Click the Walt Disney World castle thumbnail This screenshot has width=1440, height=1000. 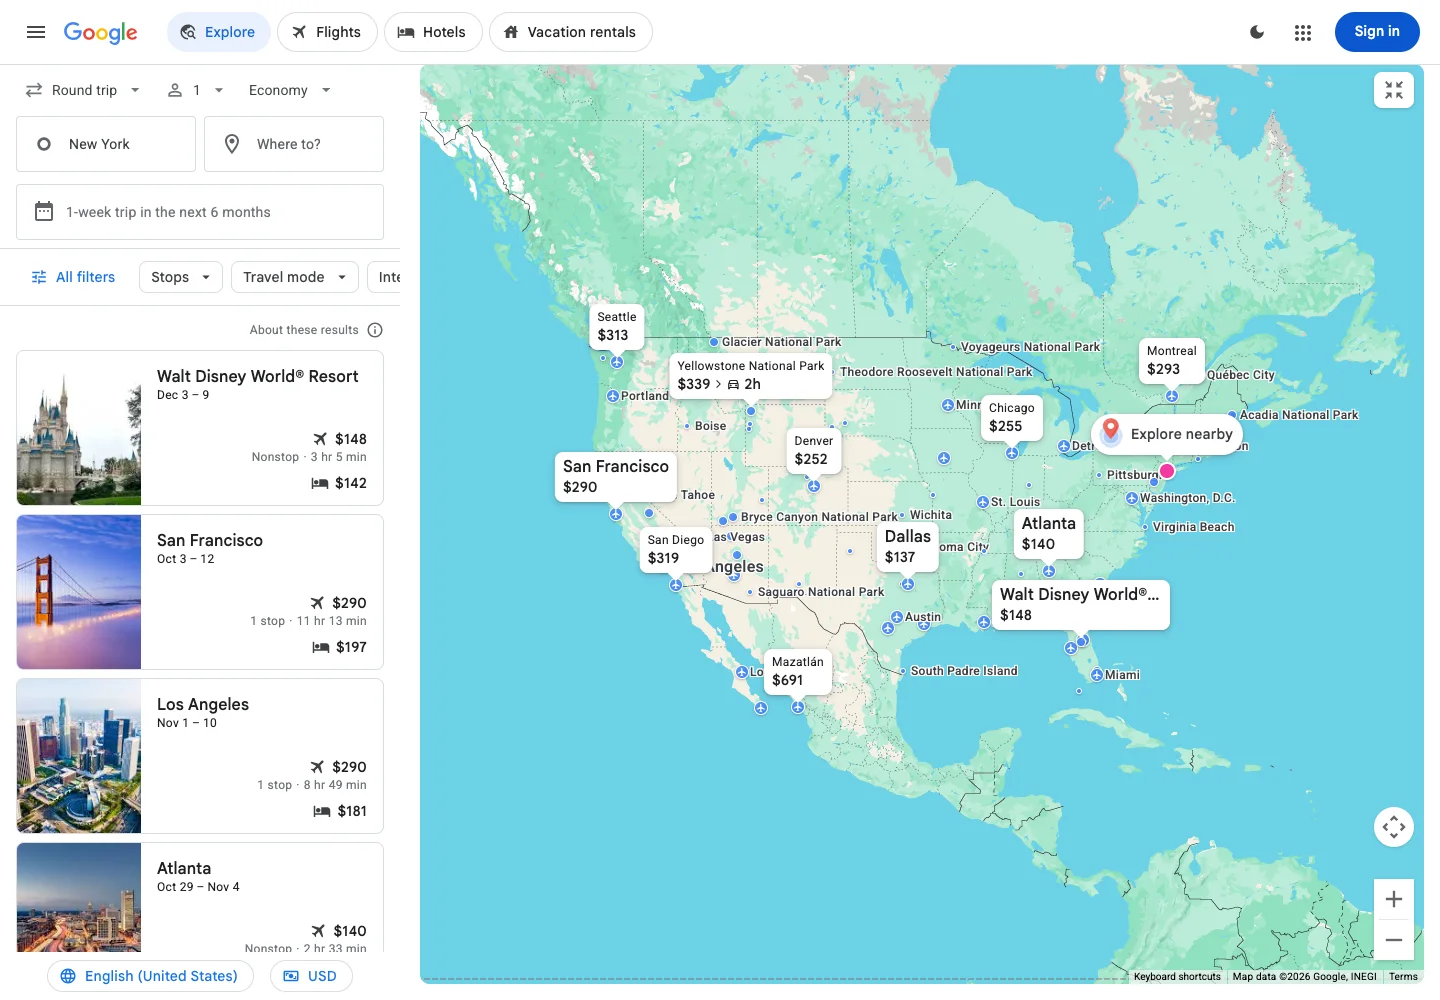(79, 428)
